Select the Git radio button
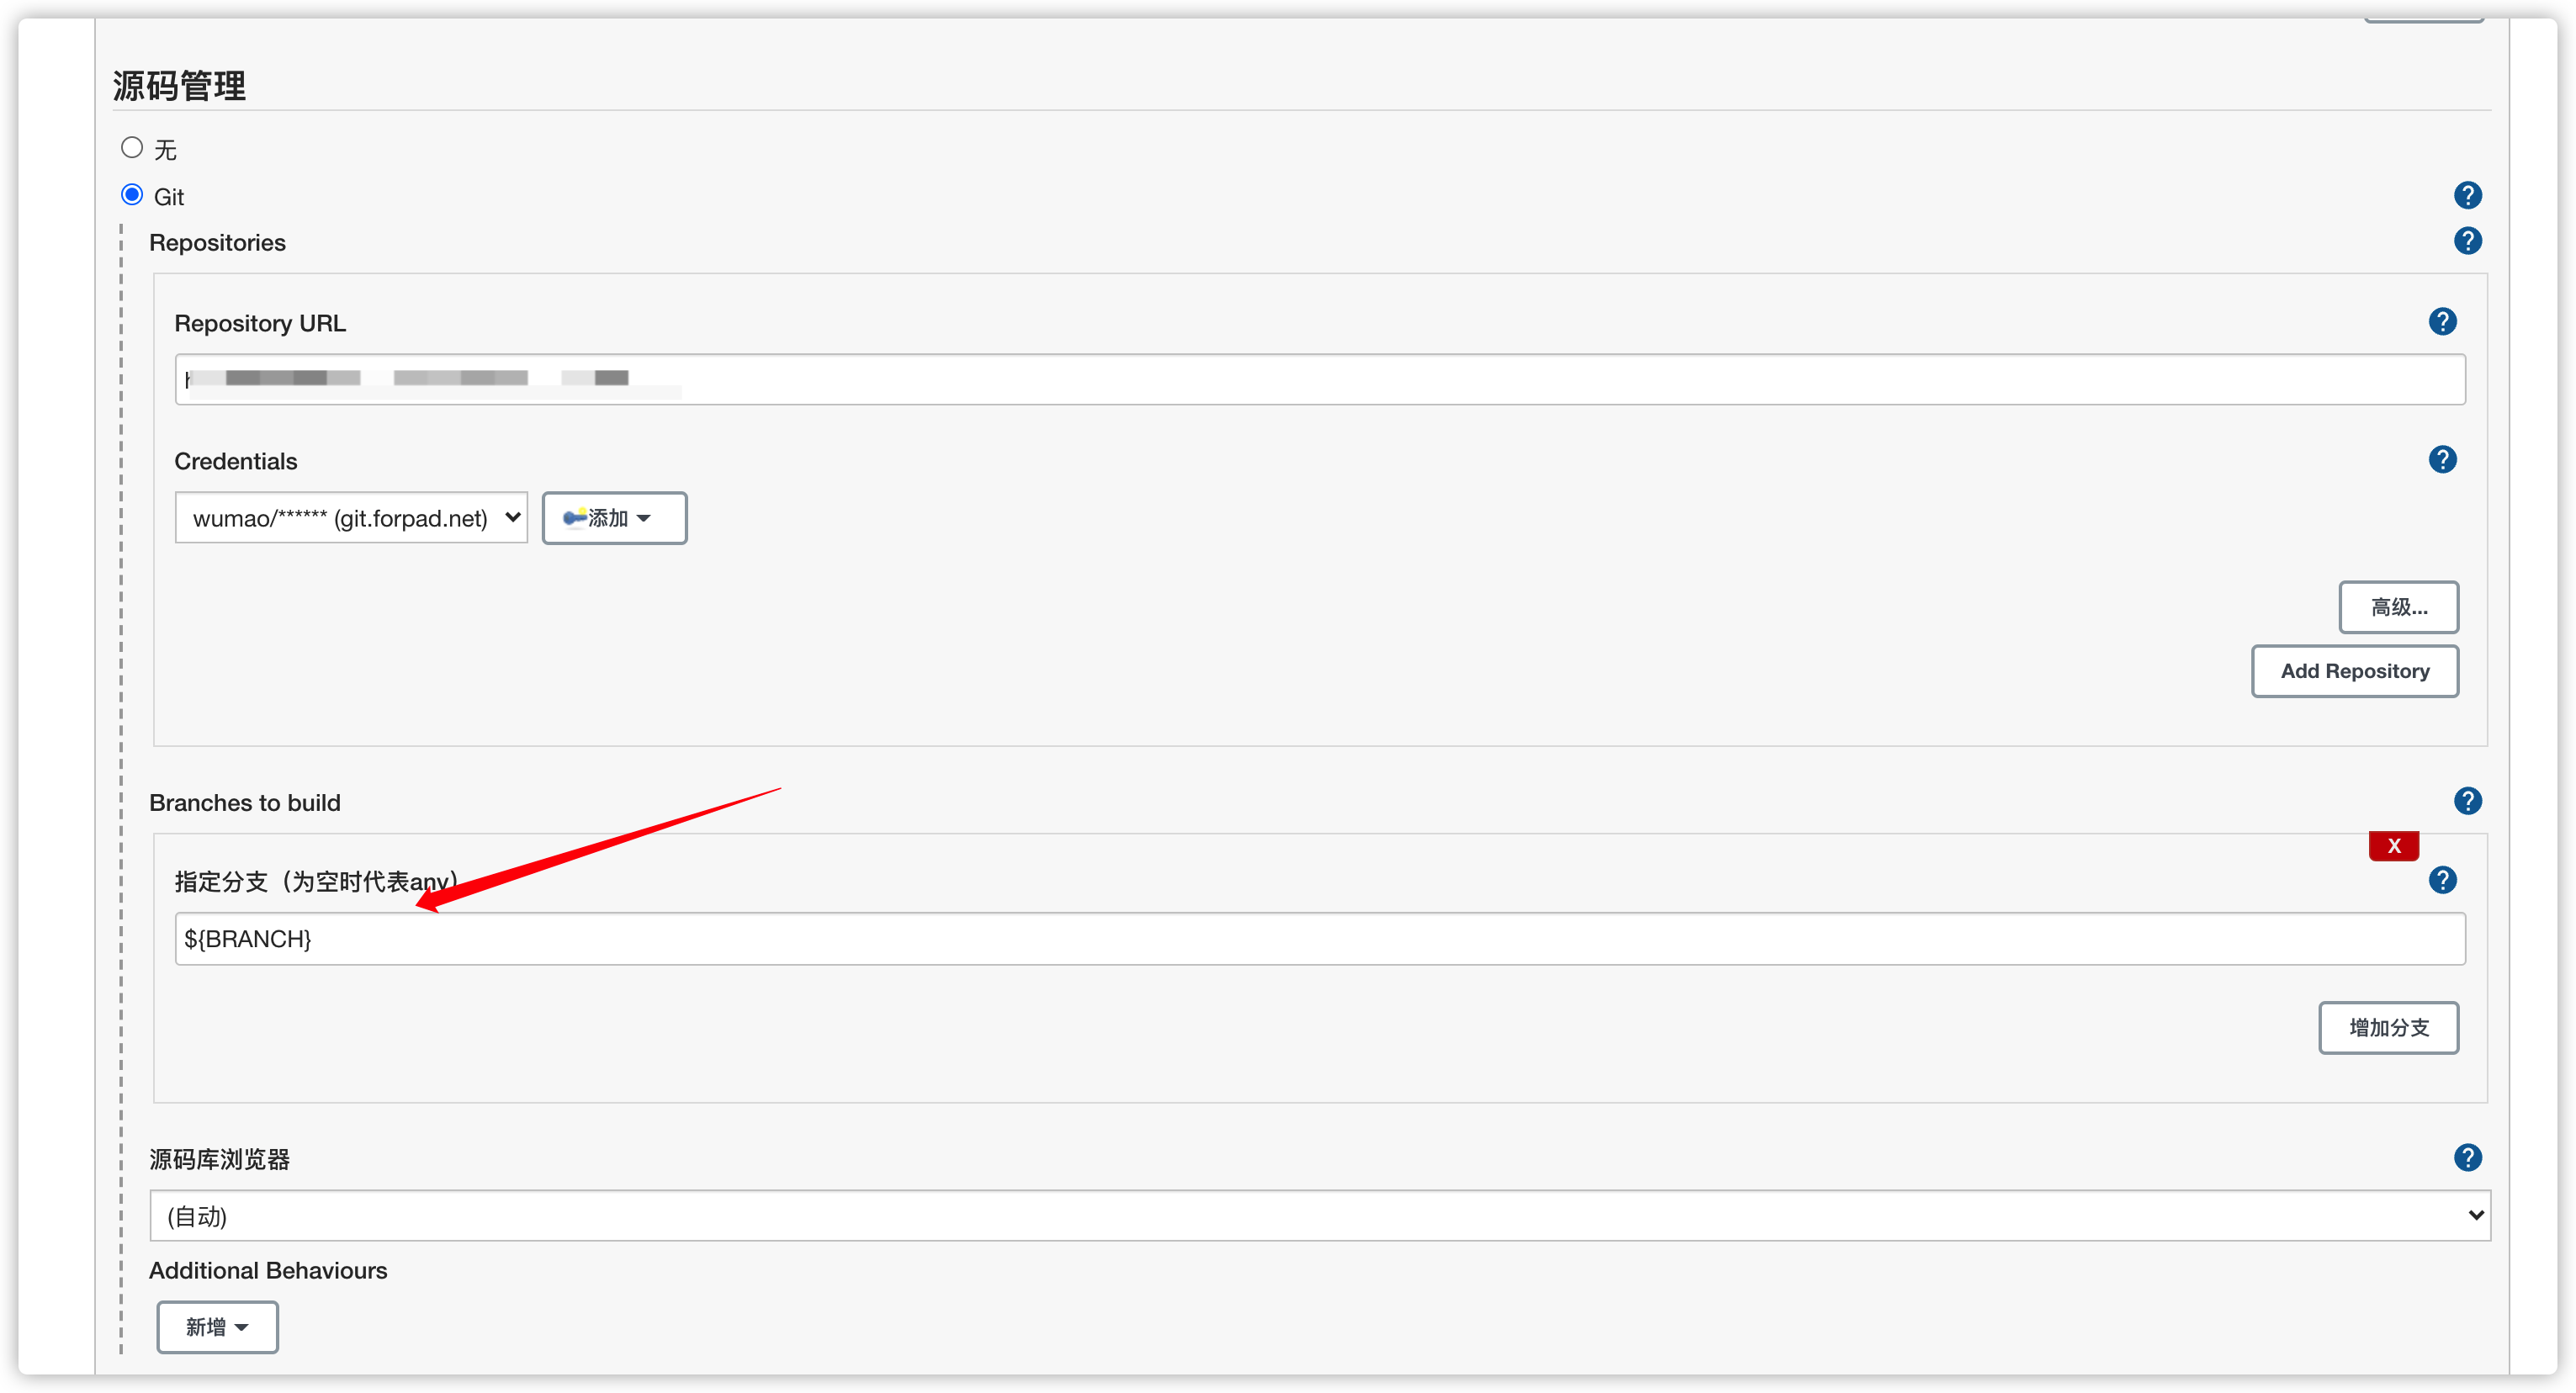This screenshot has height=1393, width=2576. (132, 193)
